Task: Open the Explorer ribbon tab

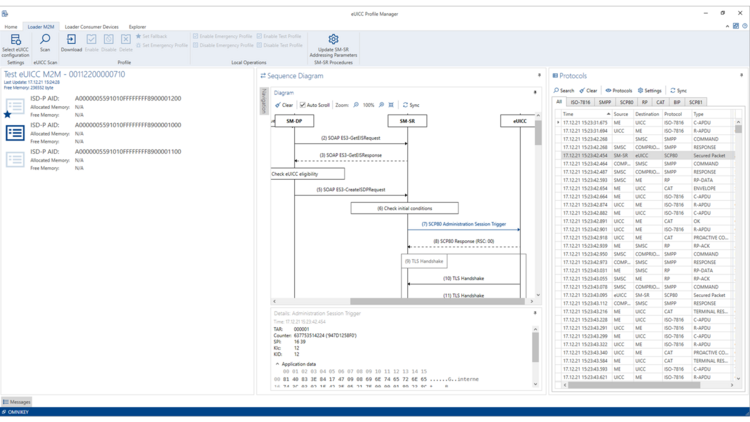Action: [137, 27]
